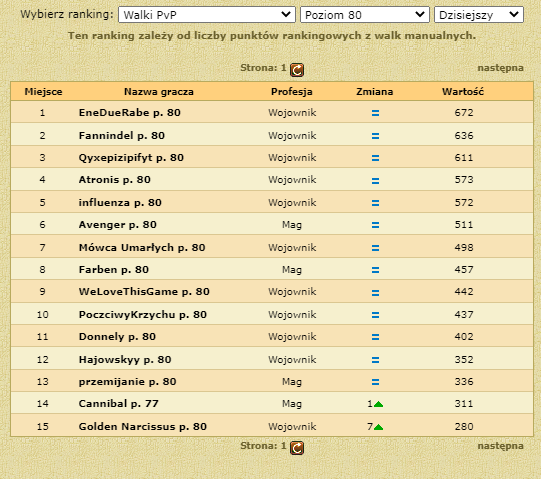
Task: Click the Wartość column header
Action: (x=463, y=92)
